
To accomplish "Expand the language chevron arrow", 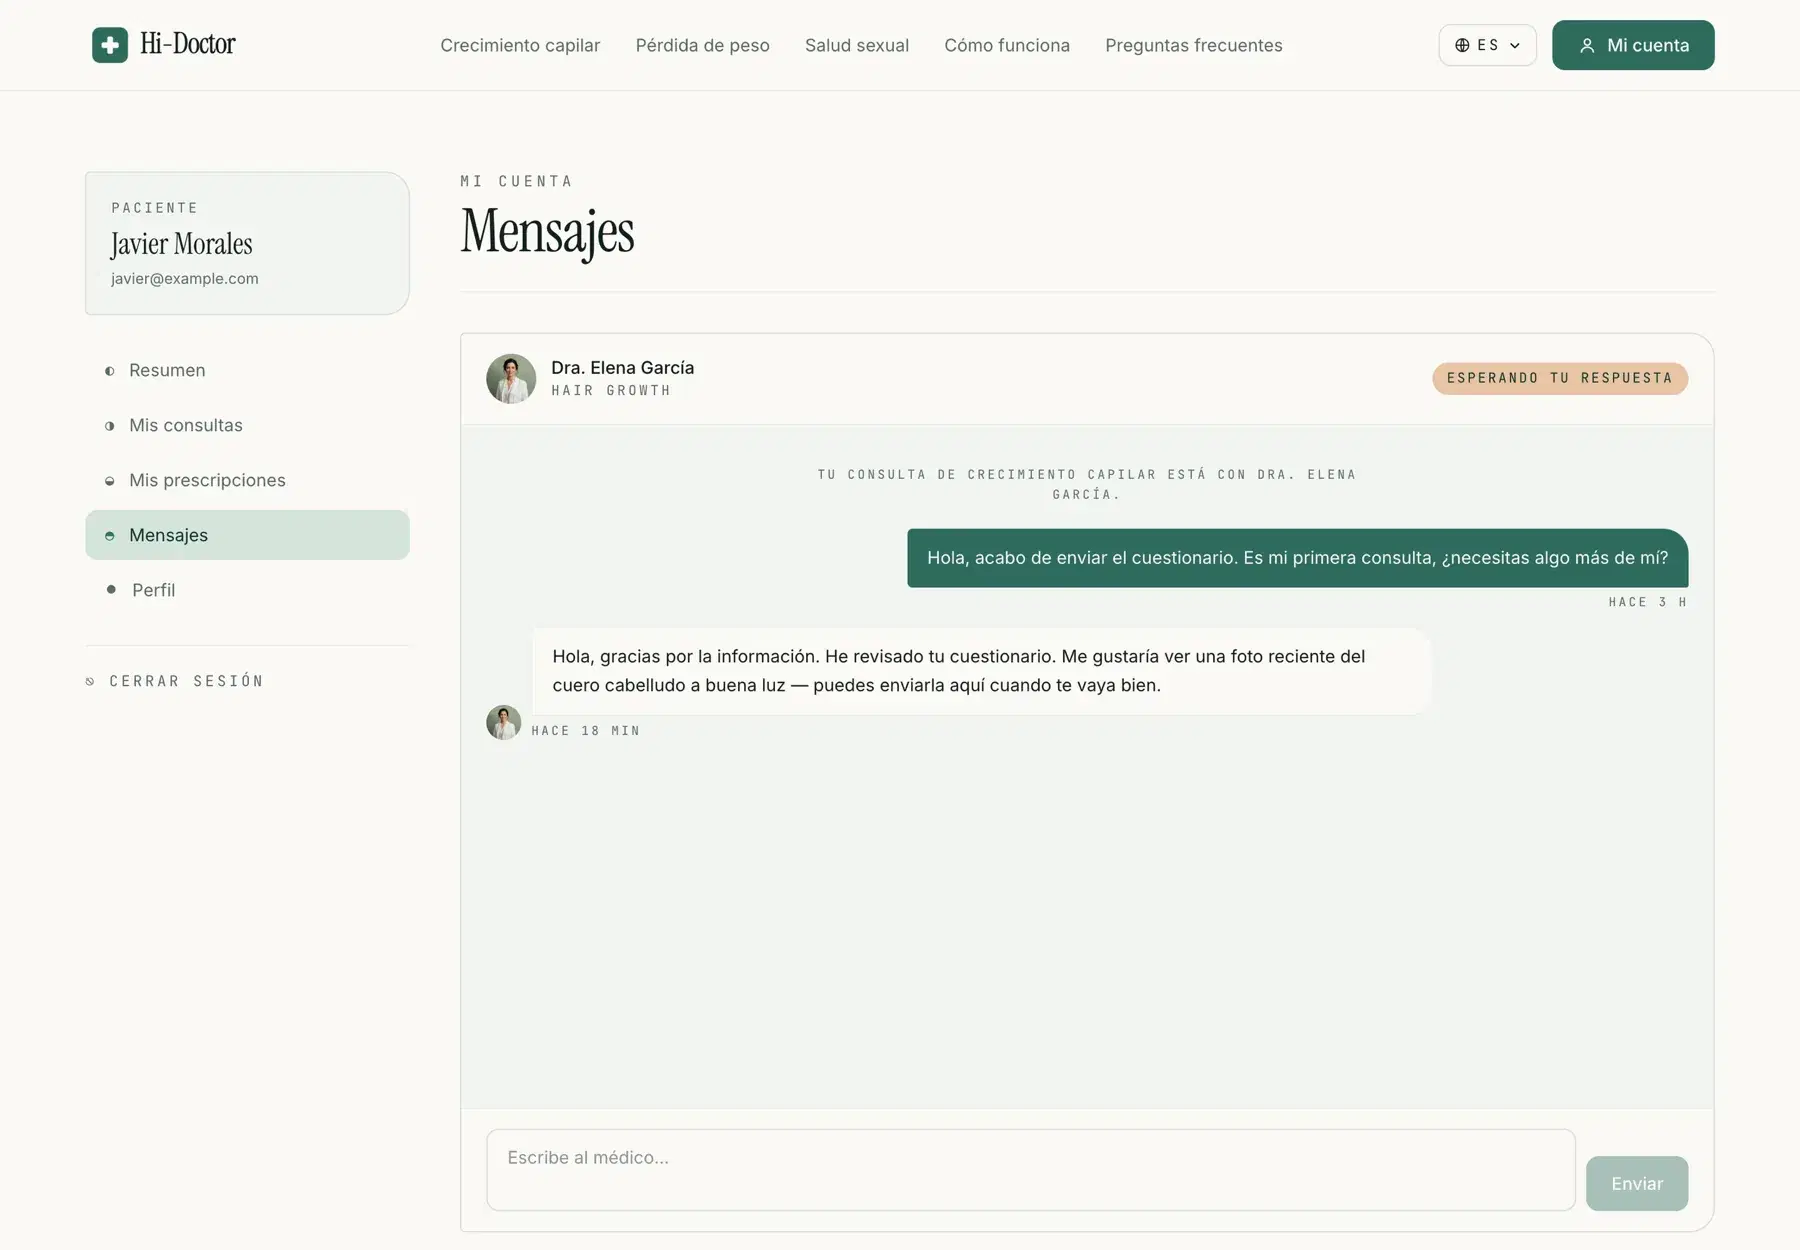I will 1512,45.
